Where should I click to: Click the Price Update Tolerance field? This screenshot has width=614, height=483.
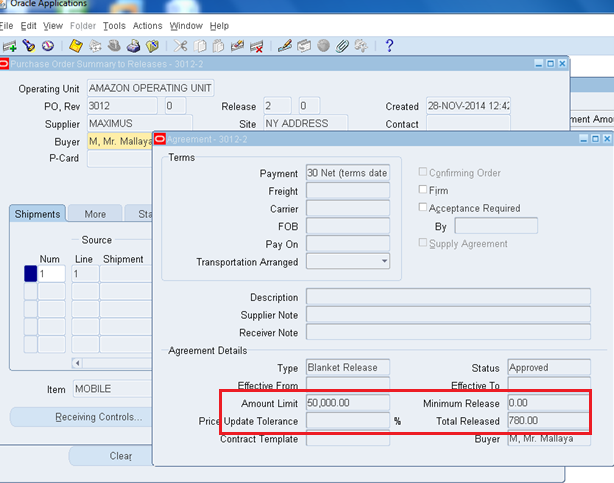348,420
